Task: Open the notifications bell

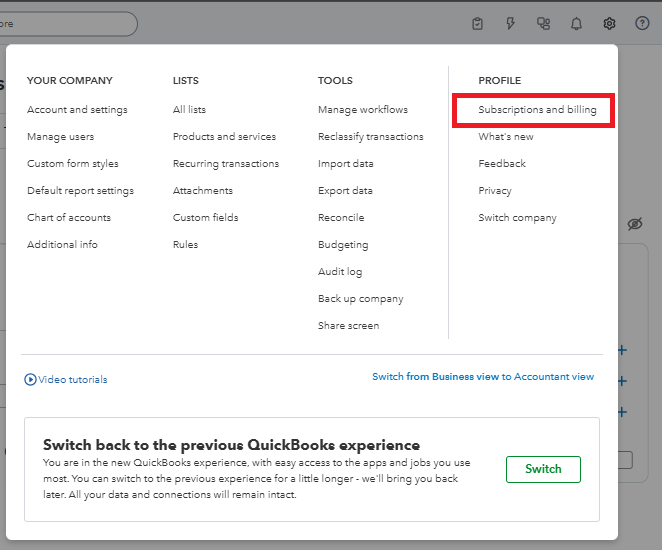Action: (x=576, y=24)
